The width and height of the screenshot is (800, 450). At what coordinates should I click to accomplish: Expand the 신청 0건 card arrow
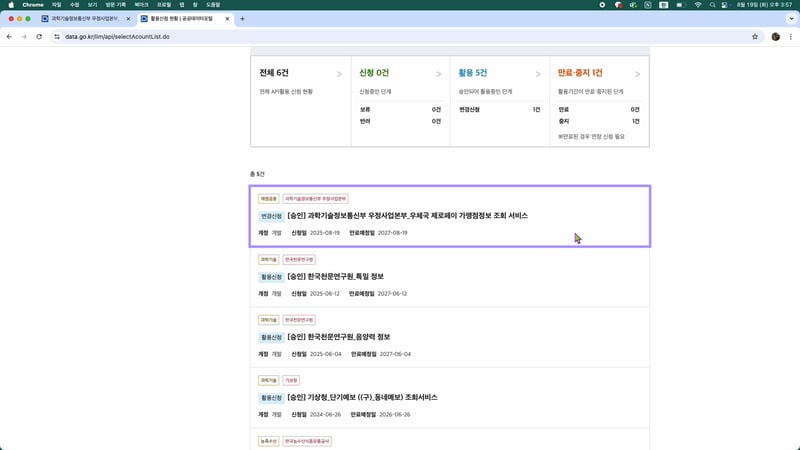coord(439,74)
